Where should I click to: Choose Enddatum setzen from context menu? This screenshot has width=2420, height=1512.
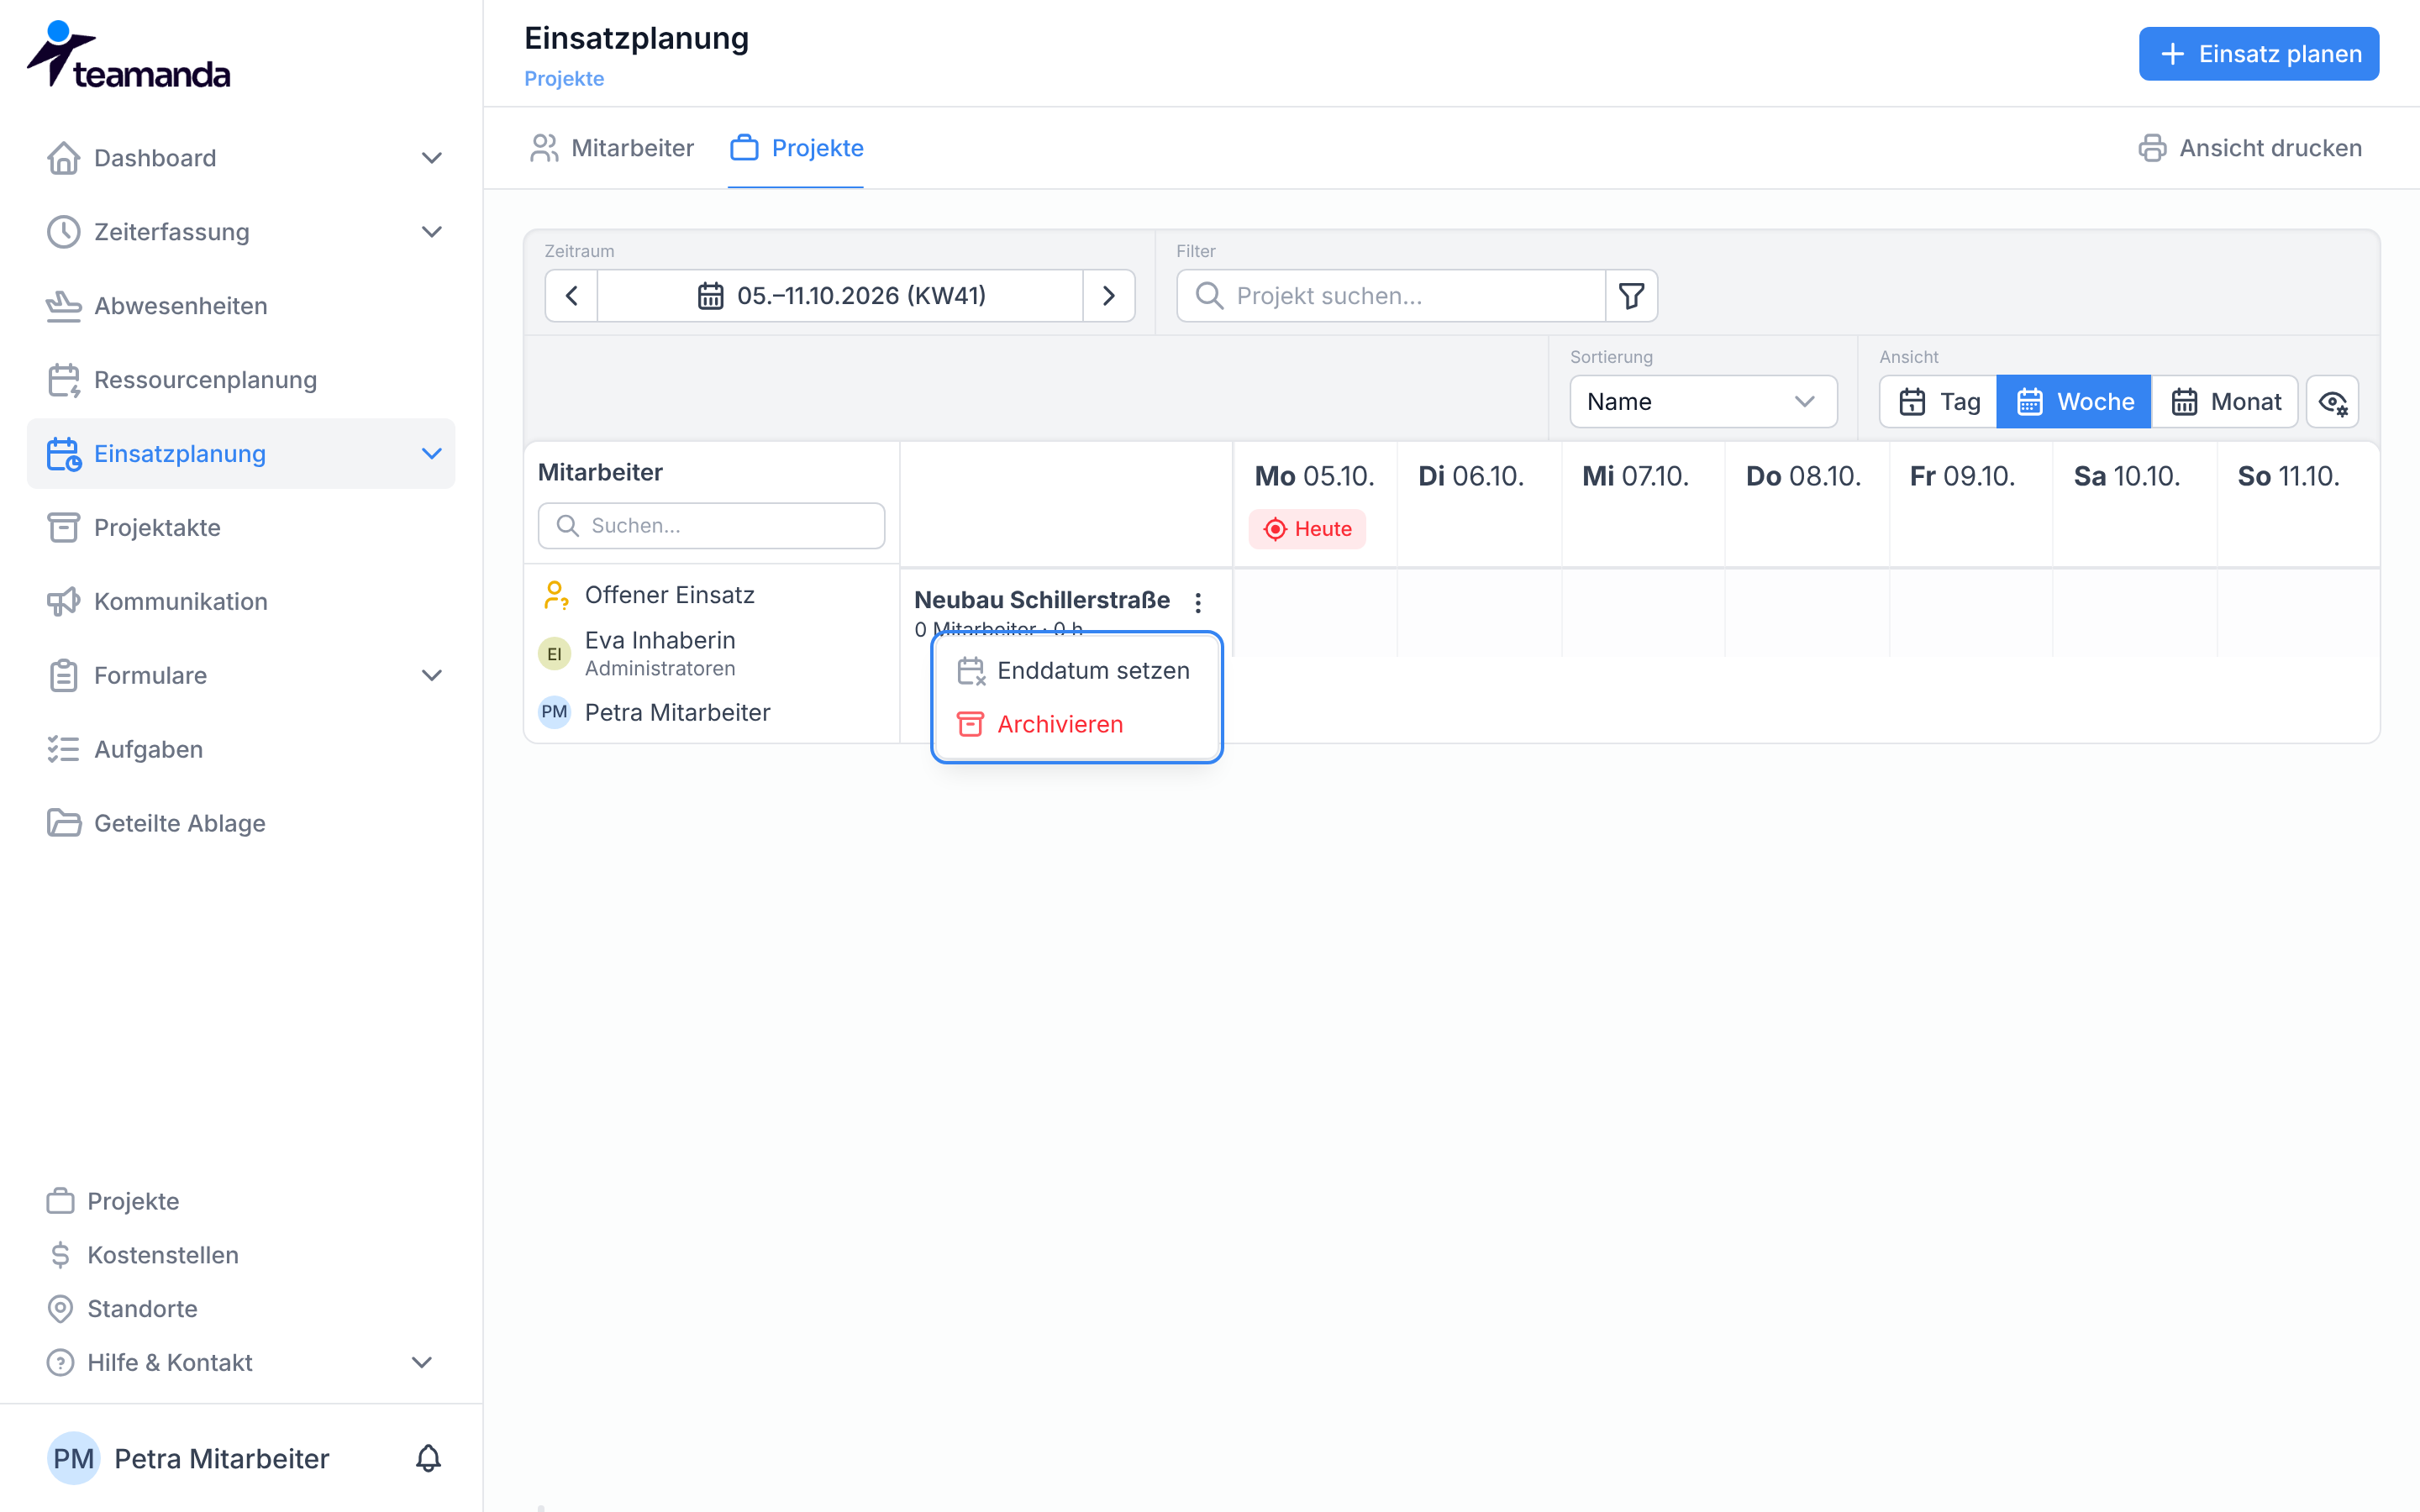pos(1076,671)
